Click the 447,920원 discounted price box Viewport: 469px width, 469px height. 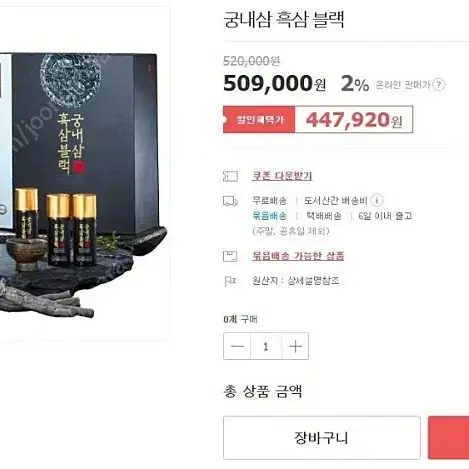pos(354,119)
